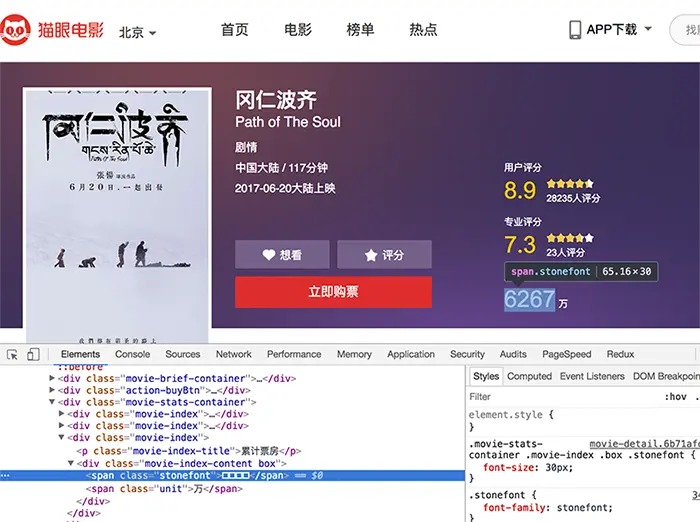Open the Network tab in DevTools

click(233, 354)
